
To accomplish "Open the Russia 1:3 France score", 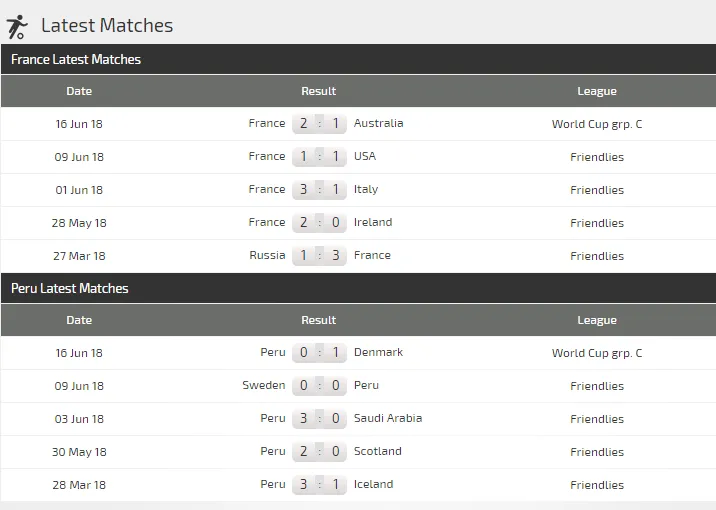I will [319, 255].
